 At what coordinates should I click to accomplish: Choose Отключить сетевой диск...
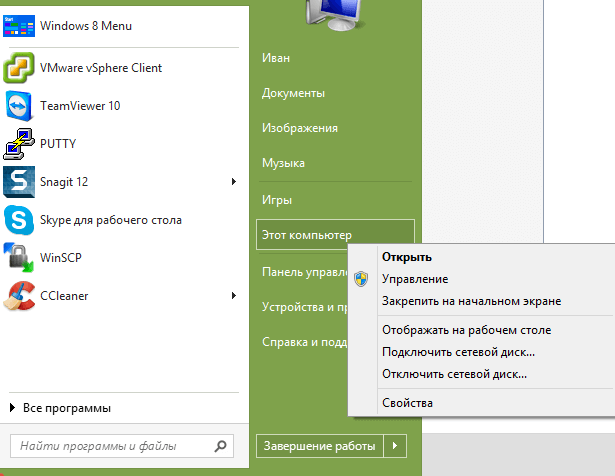pos(454,374)
